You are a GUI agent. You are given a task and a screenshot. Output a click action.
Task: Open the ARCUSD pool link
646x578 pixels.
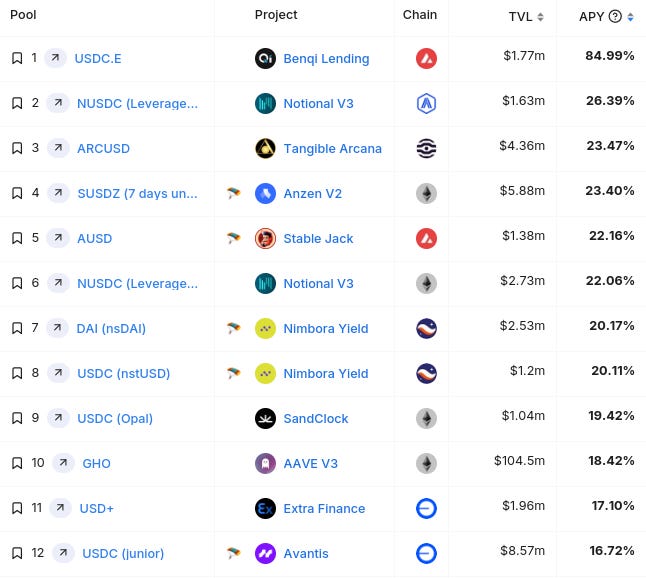(x=103, y=148)
